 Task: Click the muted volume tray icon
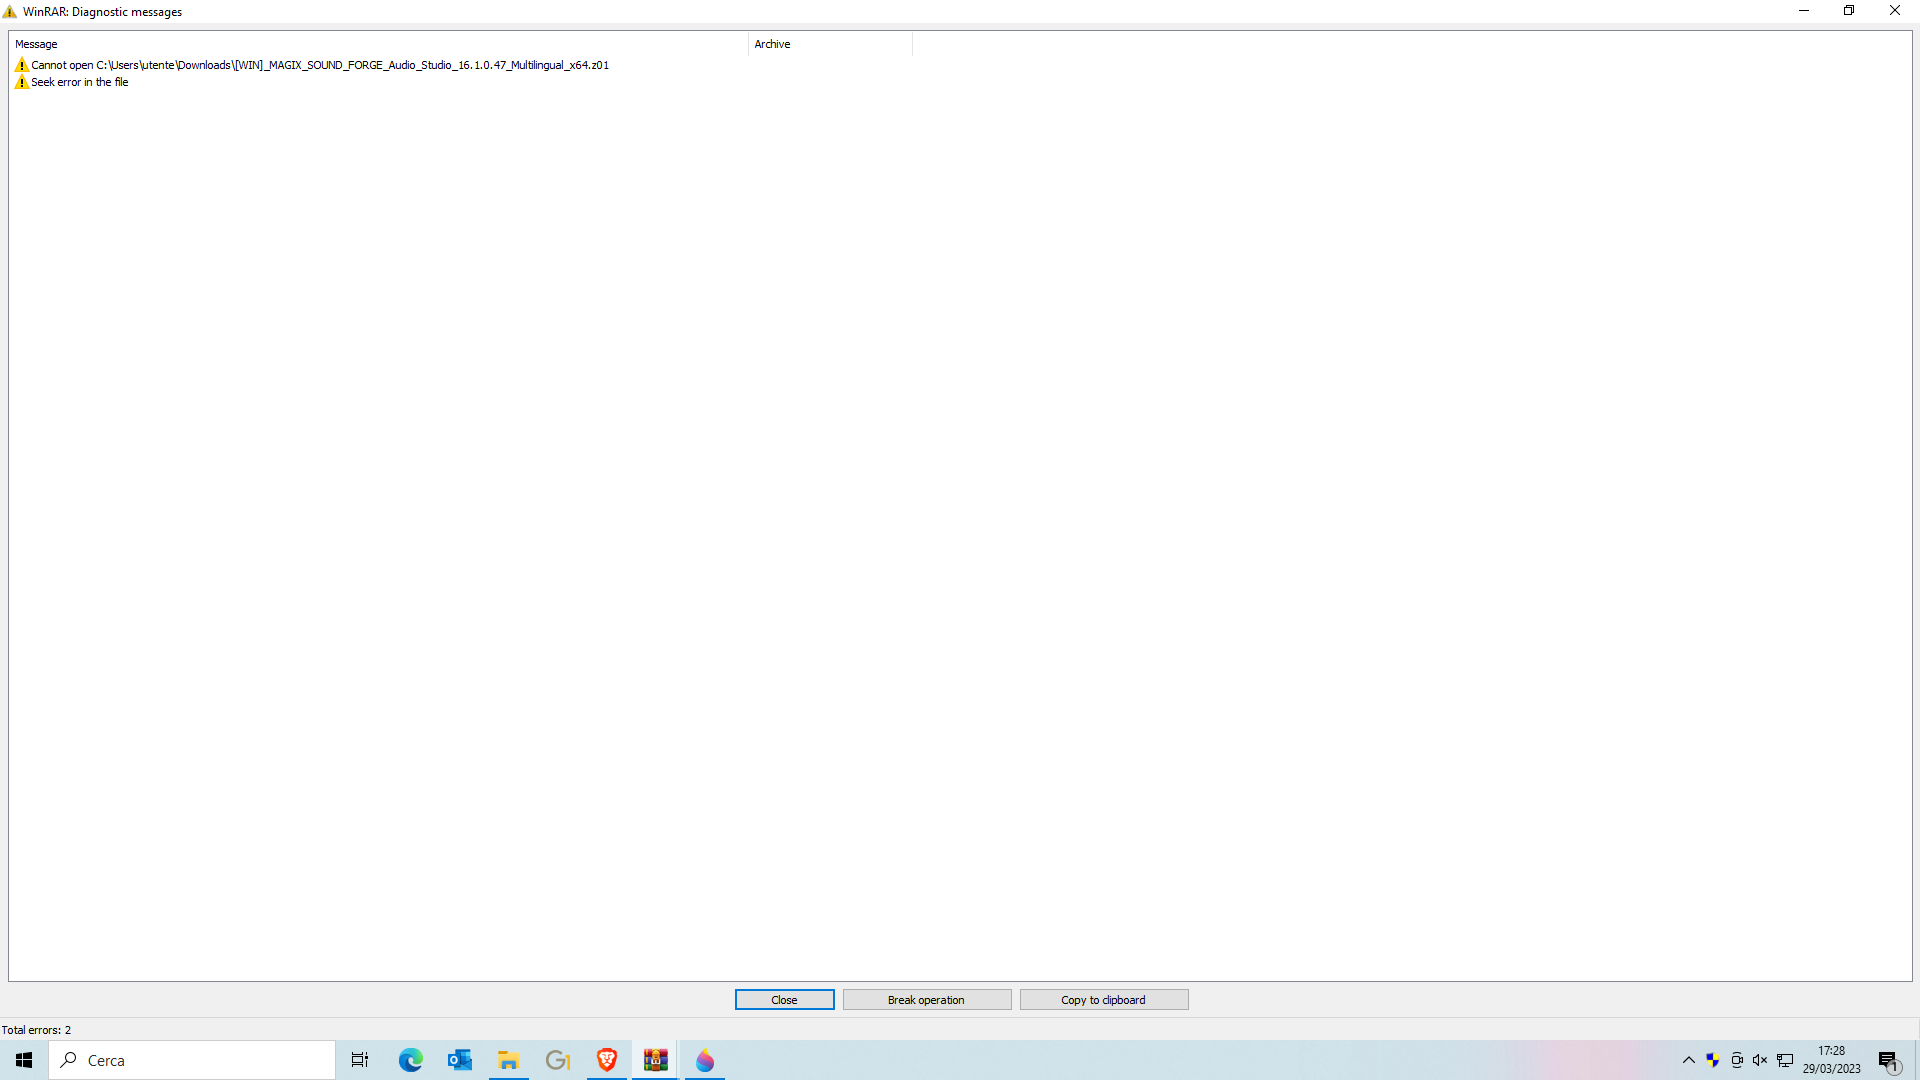[x=1760, y=1060]
